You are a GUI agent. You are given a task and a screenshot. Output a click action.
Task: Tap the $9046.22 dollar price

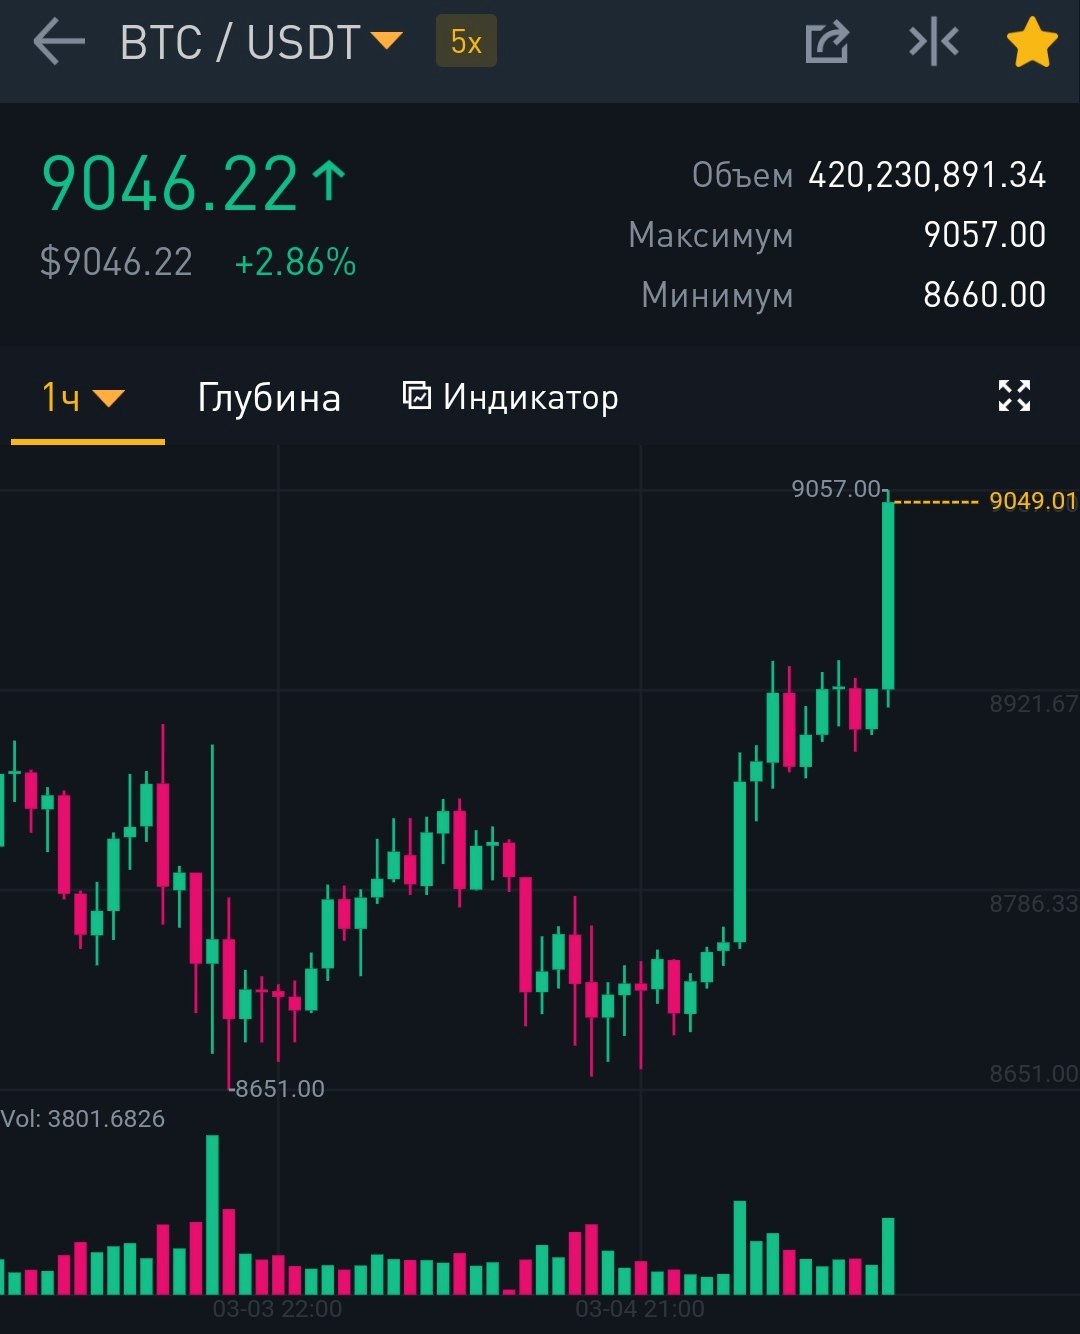pos(116,263)
